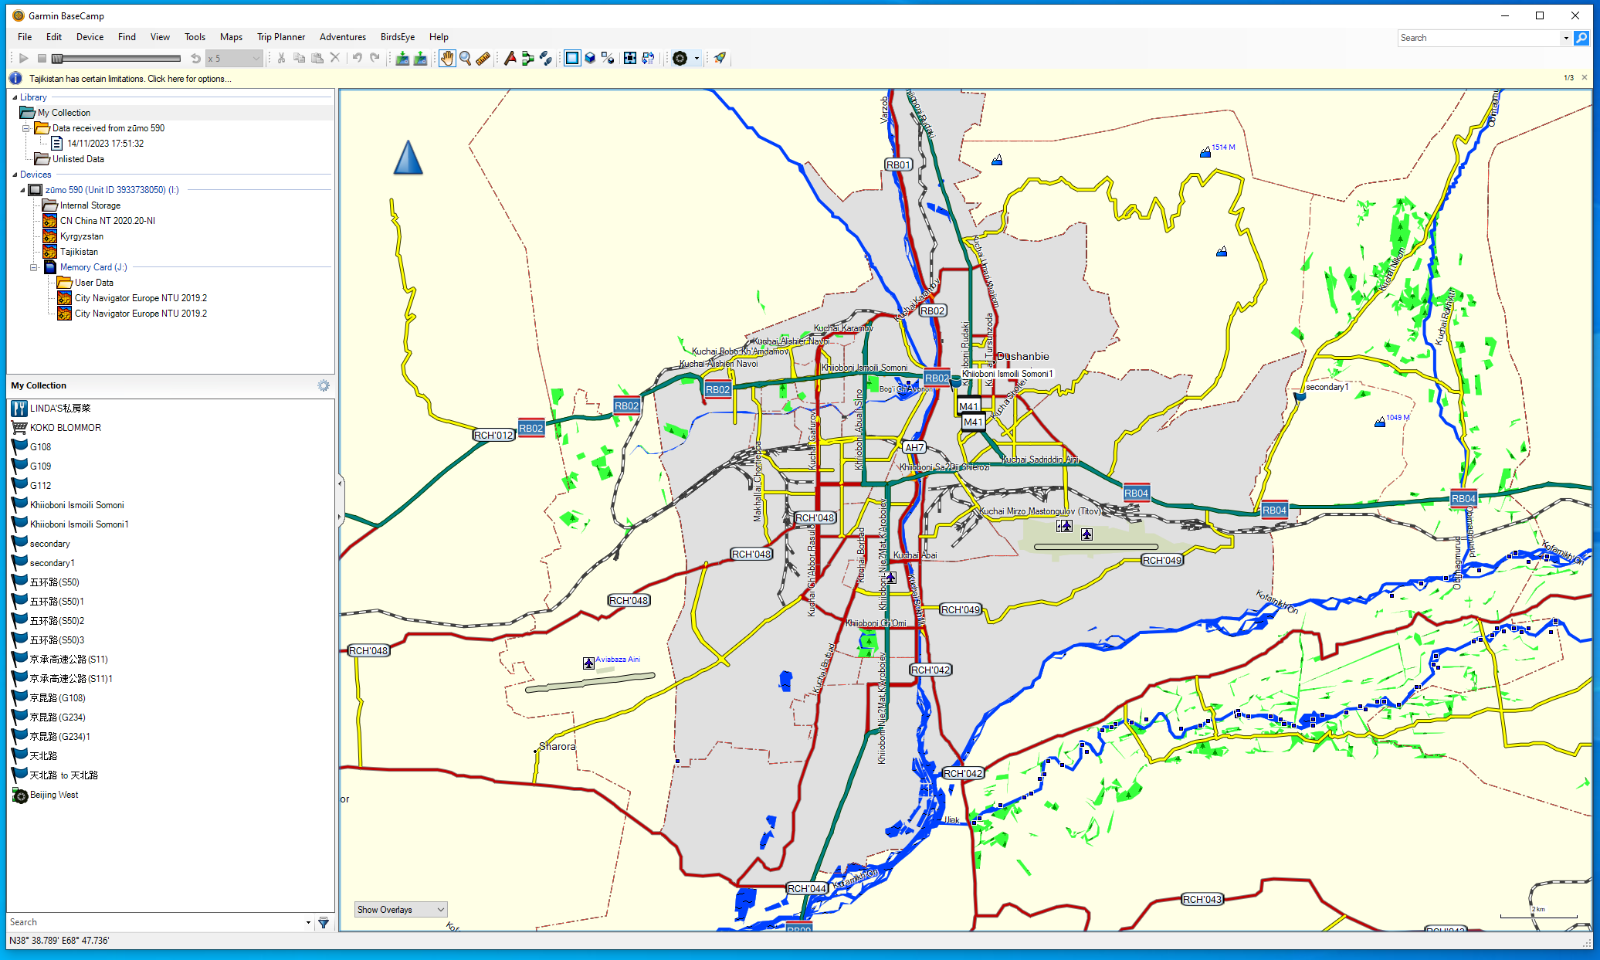The height and width of the screenshot is (960, 1600).
Task: Open the playback speed x5 dropdown
Action: point(234,58)
